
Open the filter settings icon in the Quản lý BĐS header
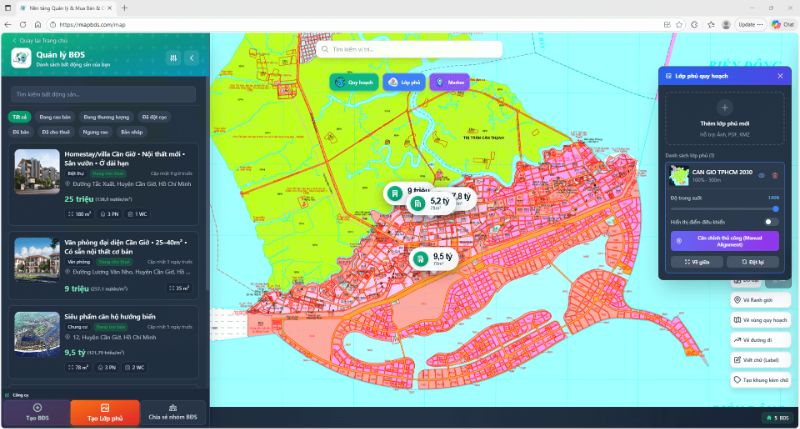[174, 58]
